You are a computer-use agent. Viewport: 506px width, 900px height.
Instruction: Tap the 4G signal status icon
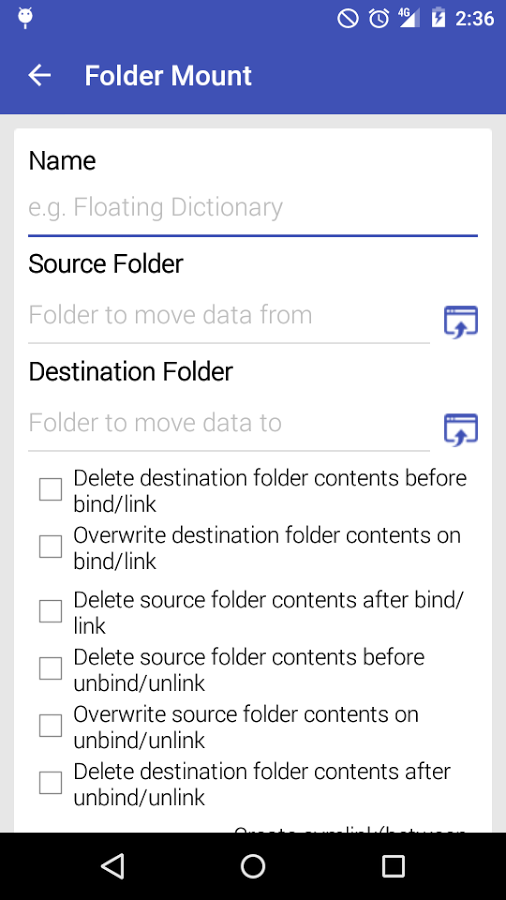[x=409, y=18]
